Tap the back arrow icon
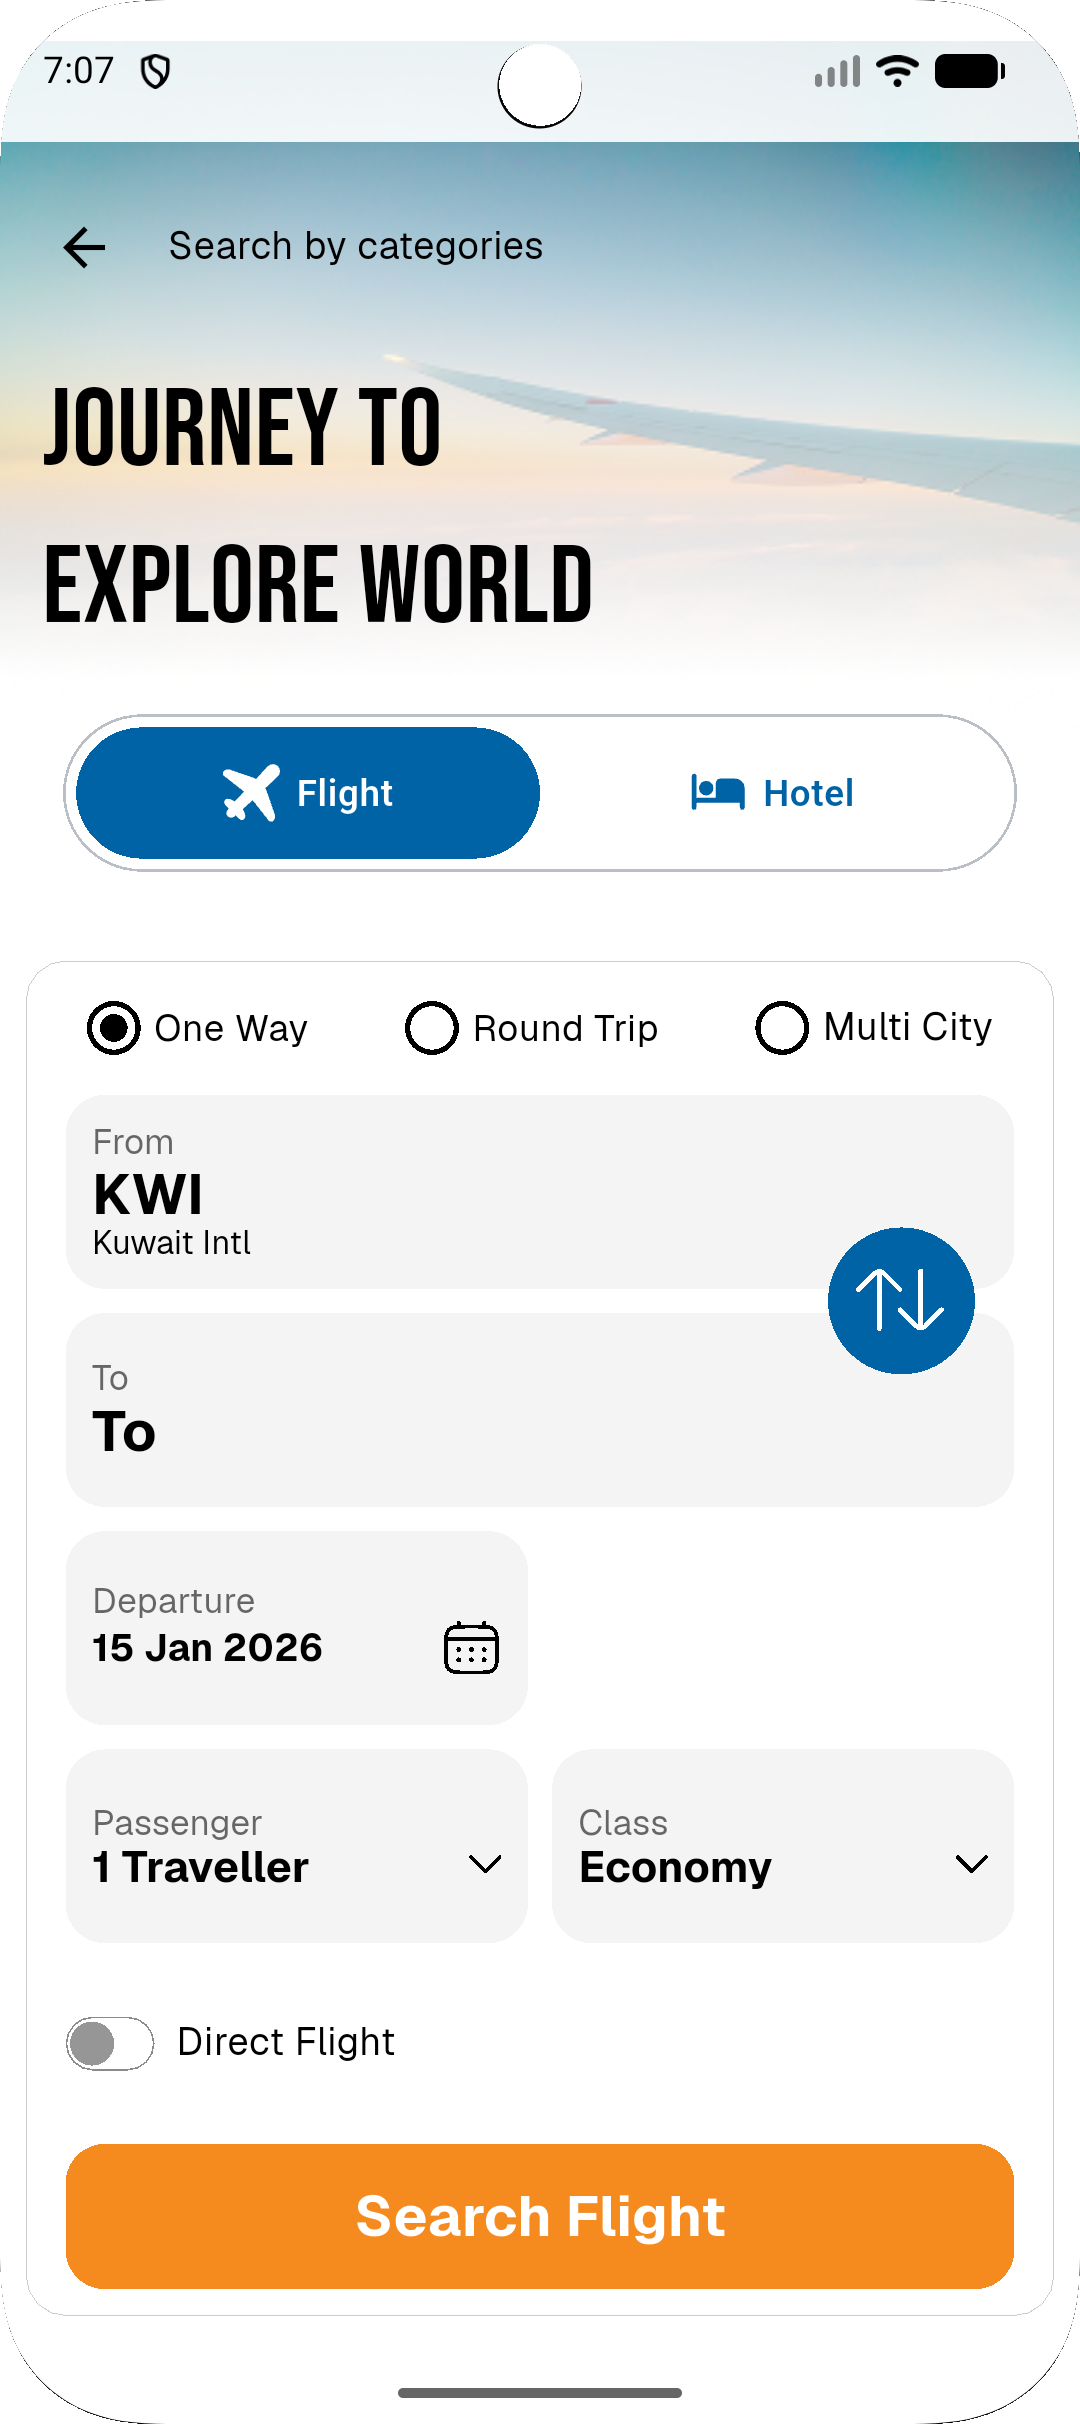This screenshot has width=1080, height=2424. (85, 247)
